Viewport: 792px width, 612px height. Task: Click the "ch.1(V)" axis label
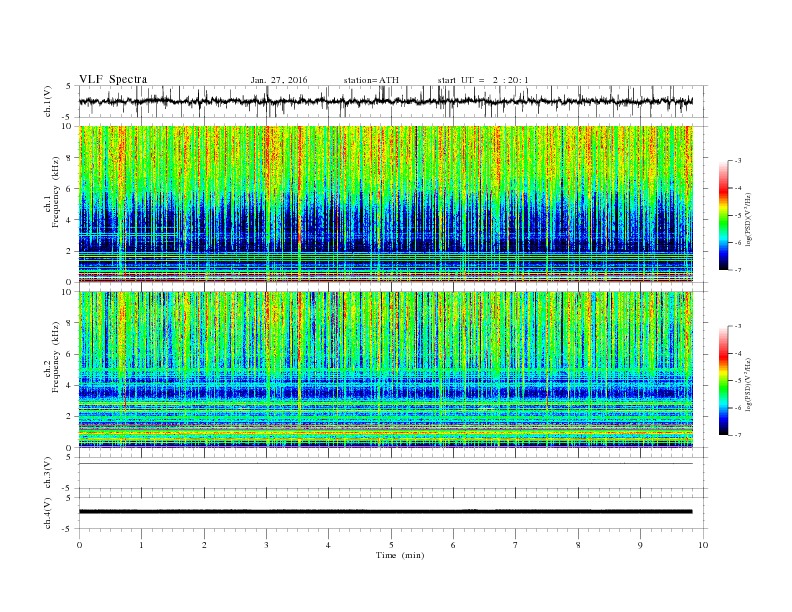point(48,103)
